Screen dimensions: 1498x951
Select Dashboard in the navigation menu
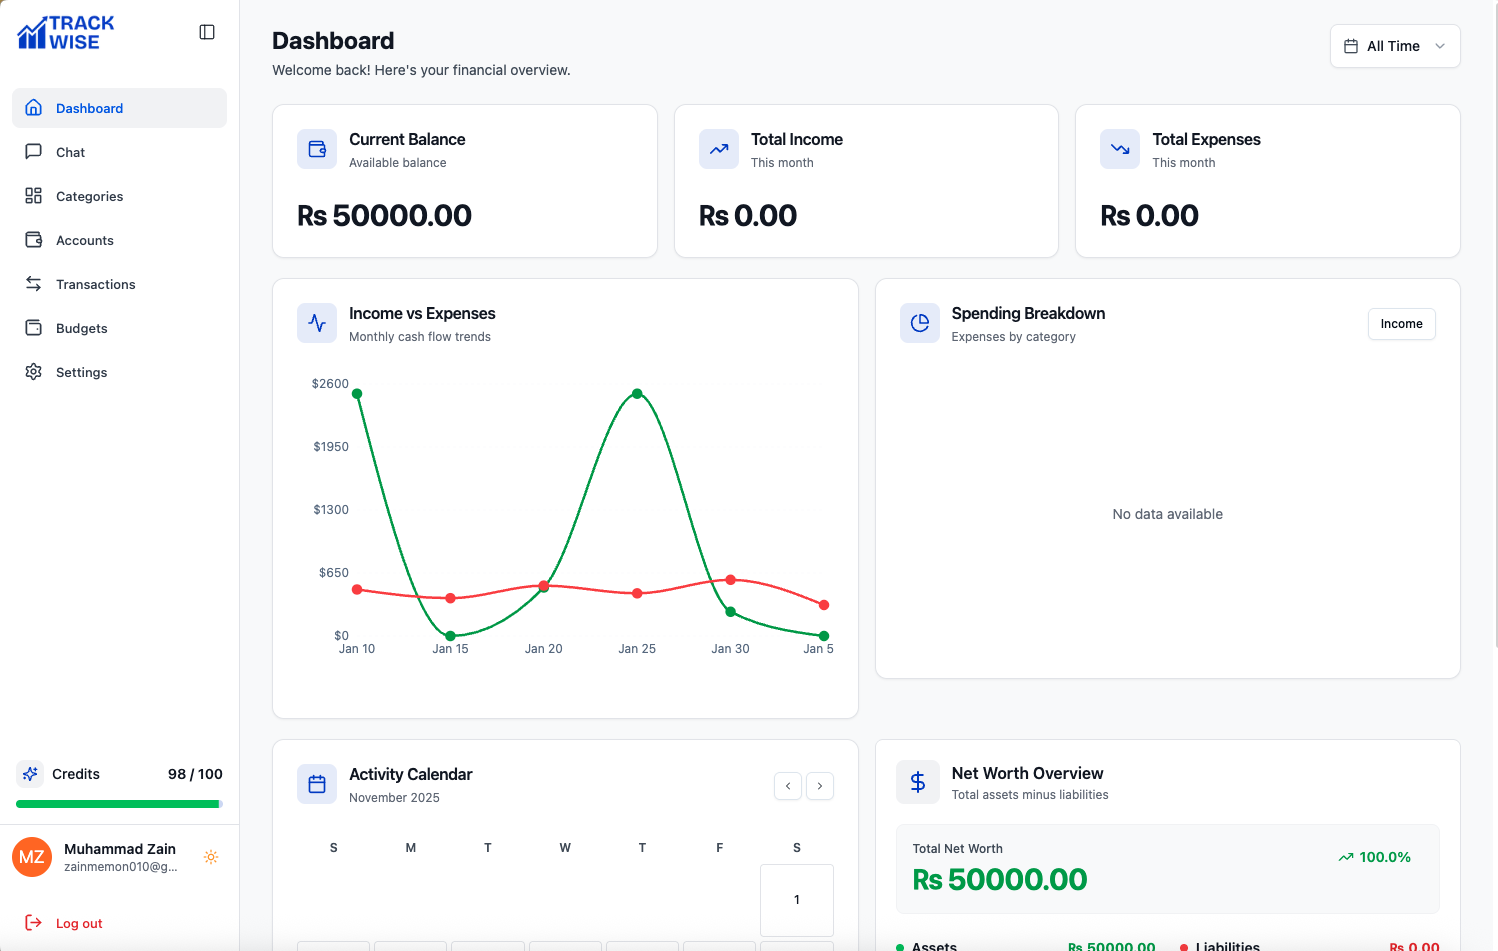click(90, 108)
